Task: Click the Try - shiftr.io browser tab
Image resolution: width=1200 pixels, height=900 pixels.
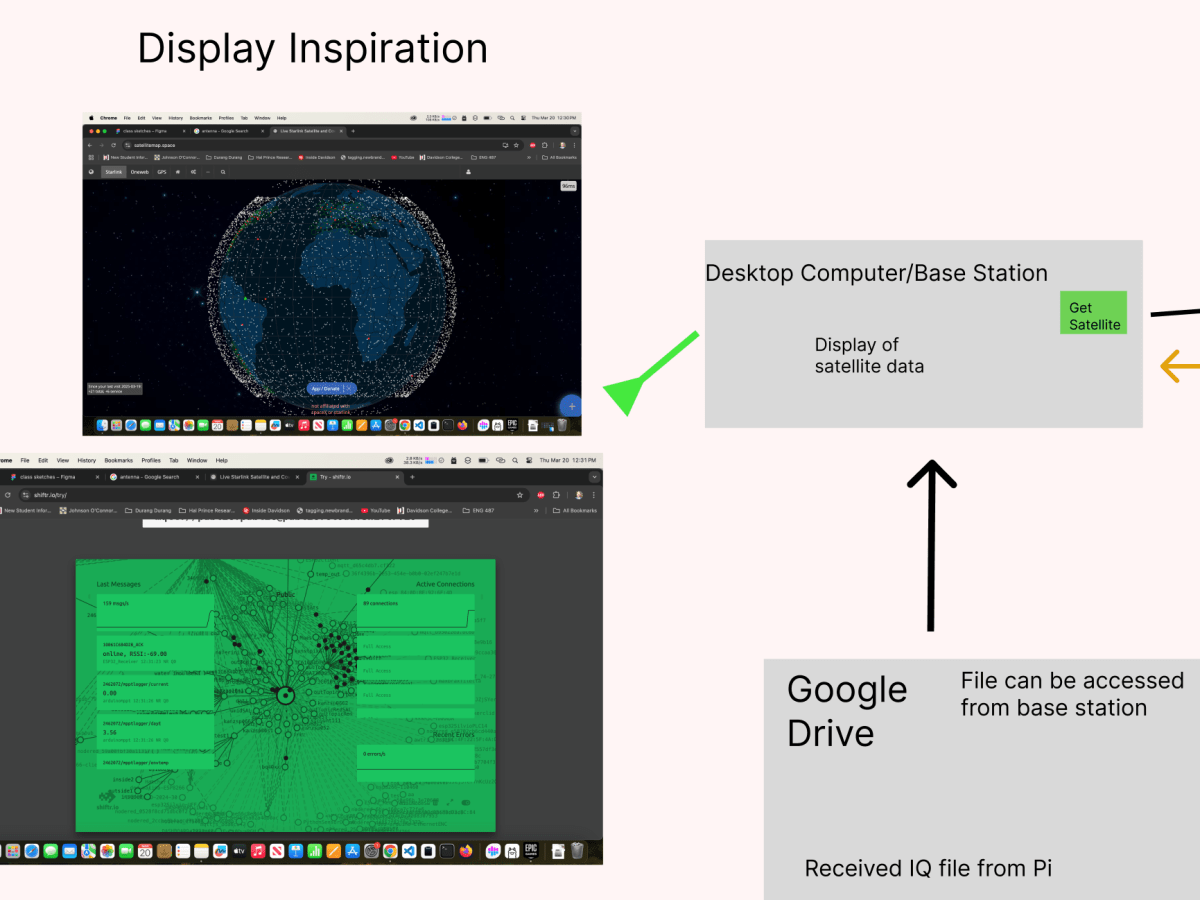Action: click(x=350, y=477)
